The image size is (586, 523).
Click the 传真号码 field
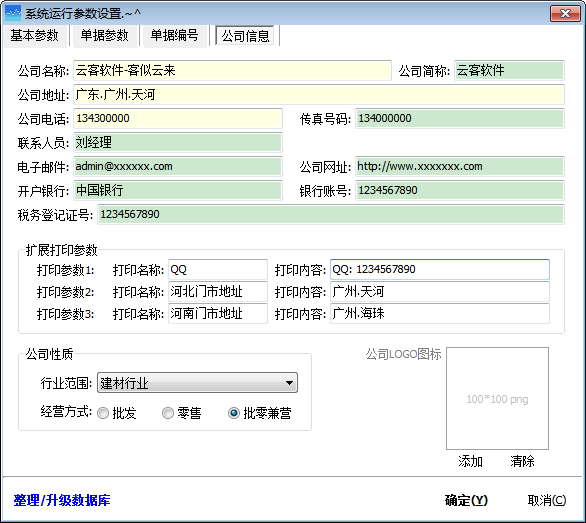[460, 119]
